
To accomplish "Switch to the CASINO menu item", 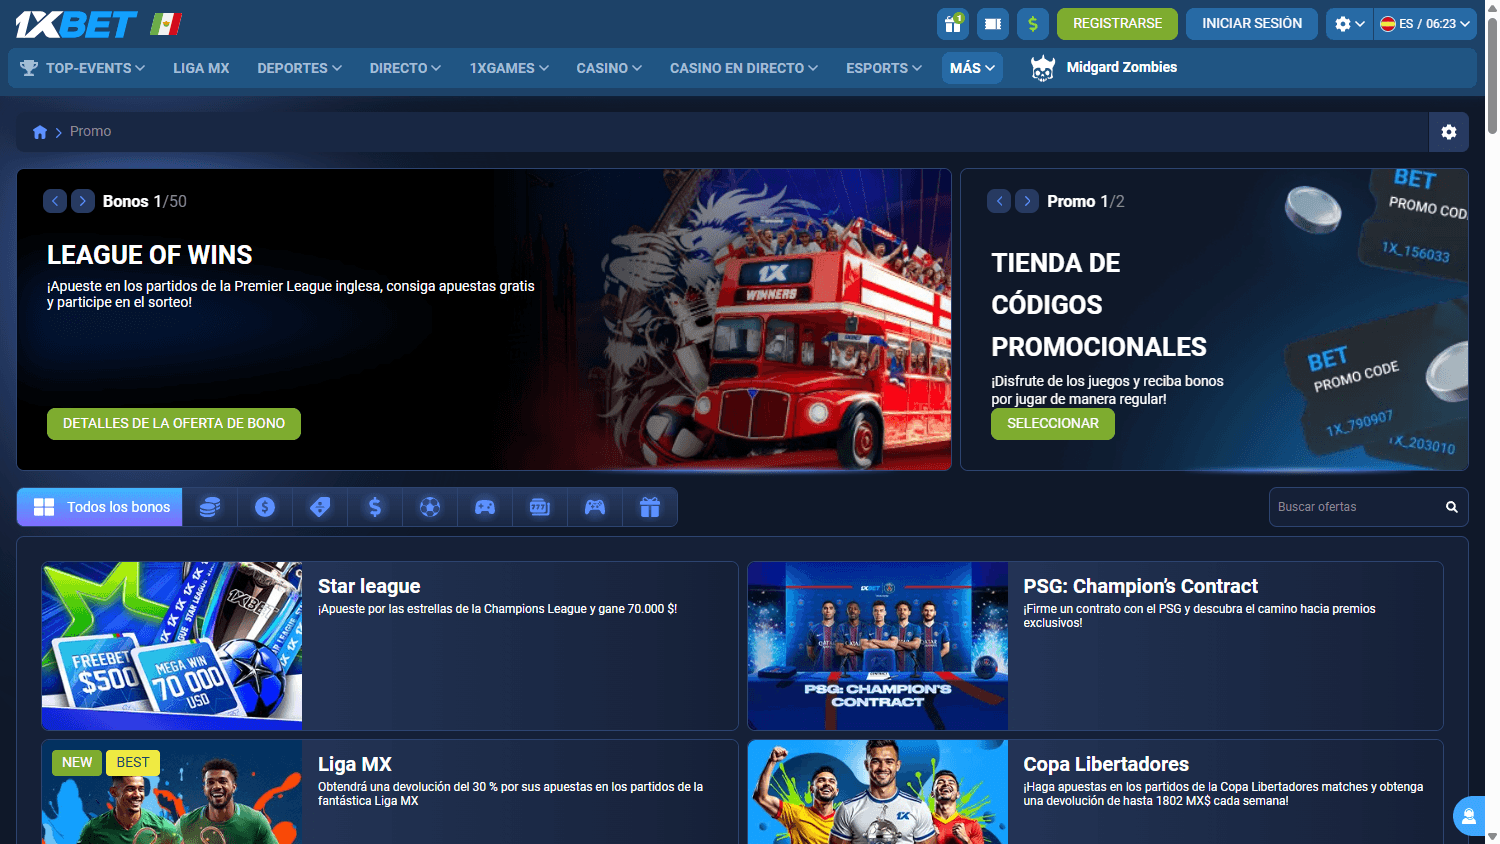I will (607, 68).
